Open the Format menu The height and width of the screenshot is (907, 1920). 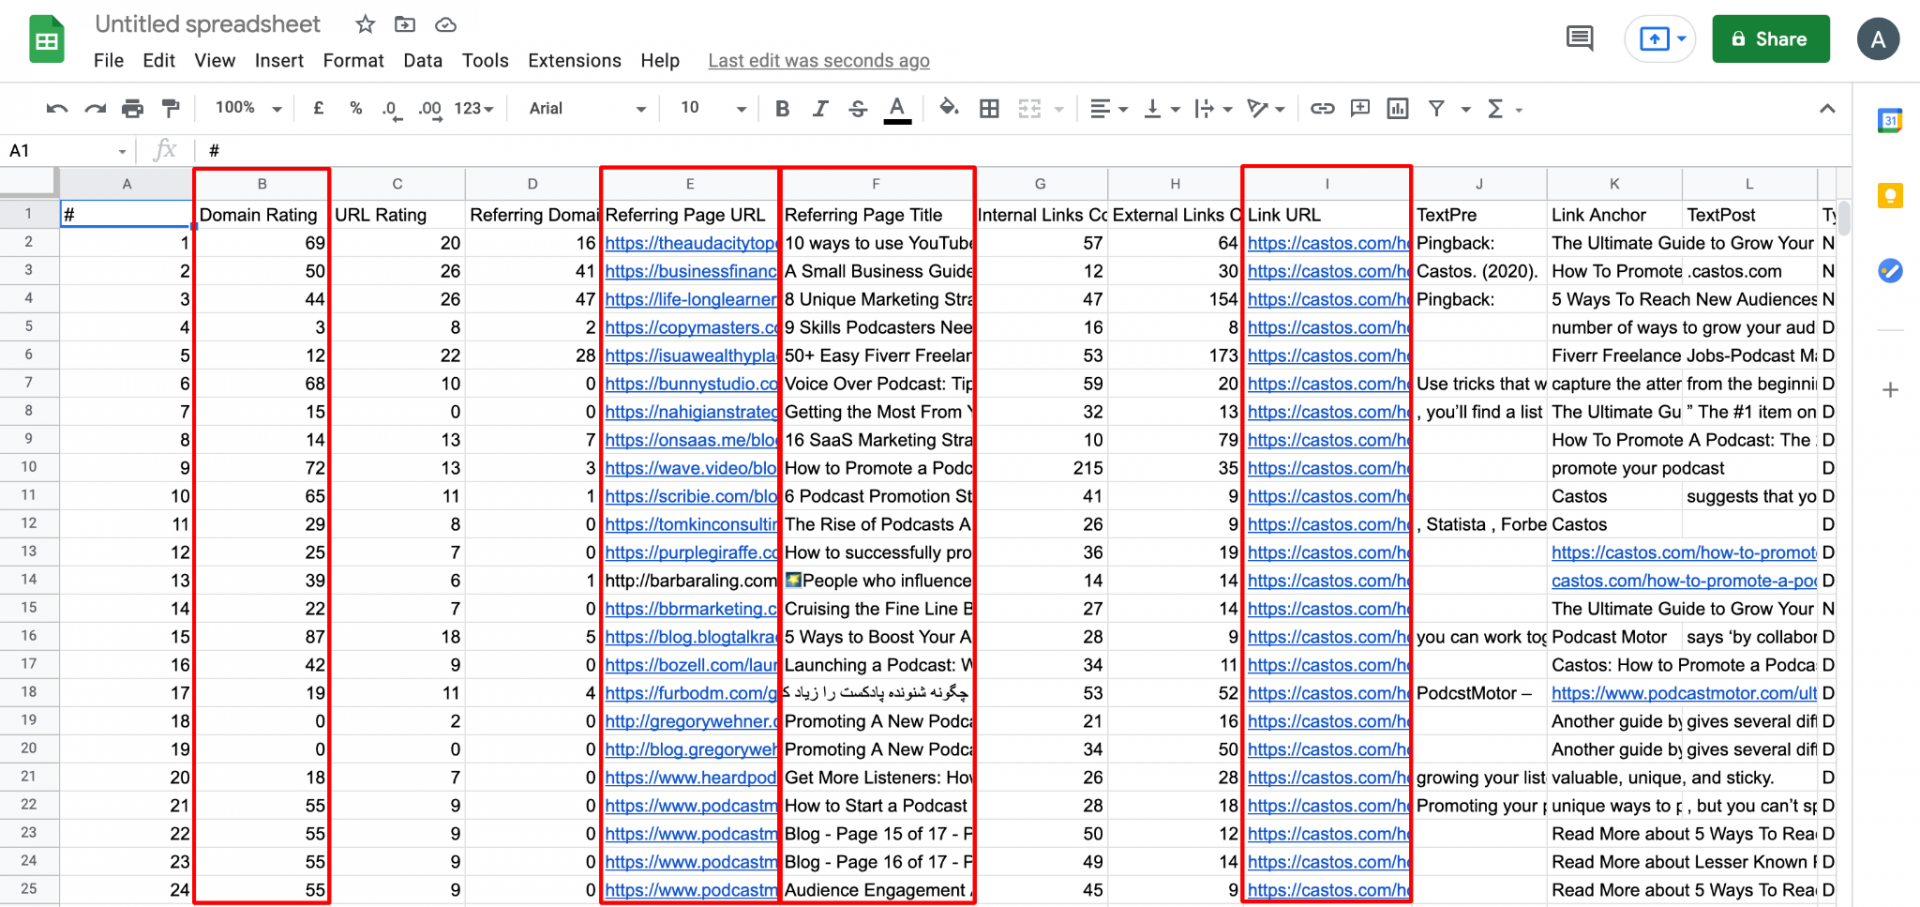tap(353, 61)
